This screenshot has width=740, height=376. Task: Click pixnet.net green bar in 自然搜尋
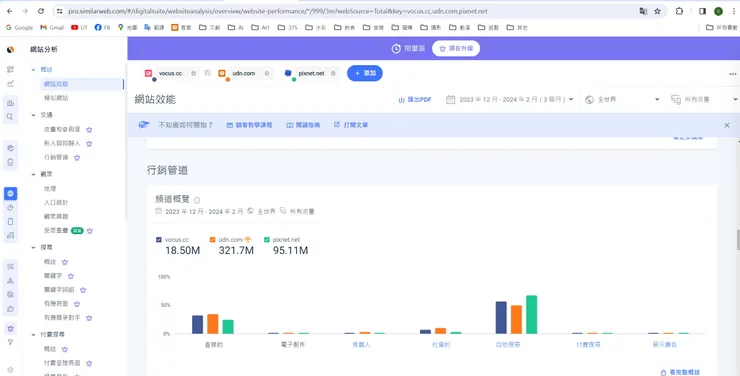click(x=531, y=314)
